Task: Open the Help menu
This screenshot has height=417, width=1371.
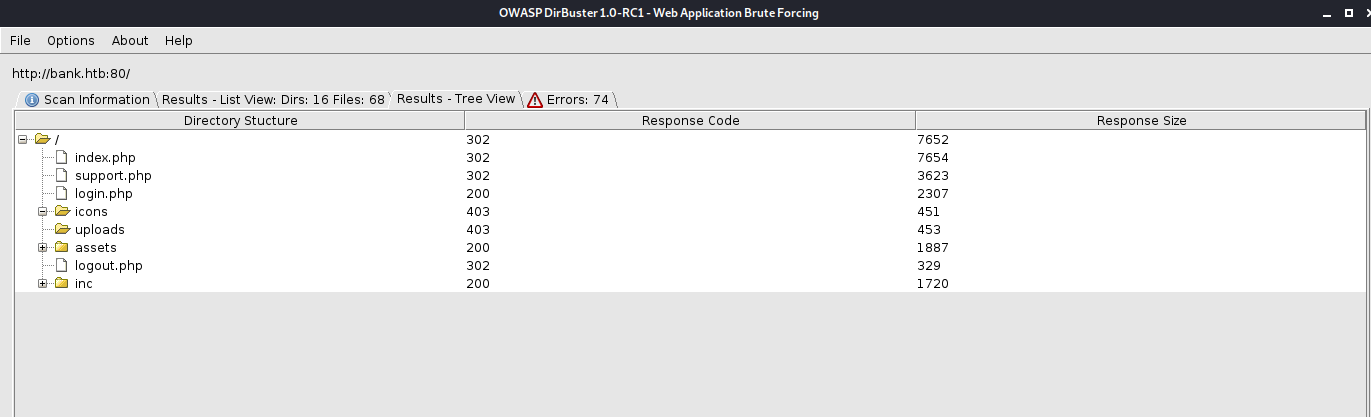Action: [x=179, y=41]
